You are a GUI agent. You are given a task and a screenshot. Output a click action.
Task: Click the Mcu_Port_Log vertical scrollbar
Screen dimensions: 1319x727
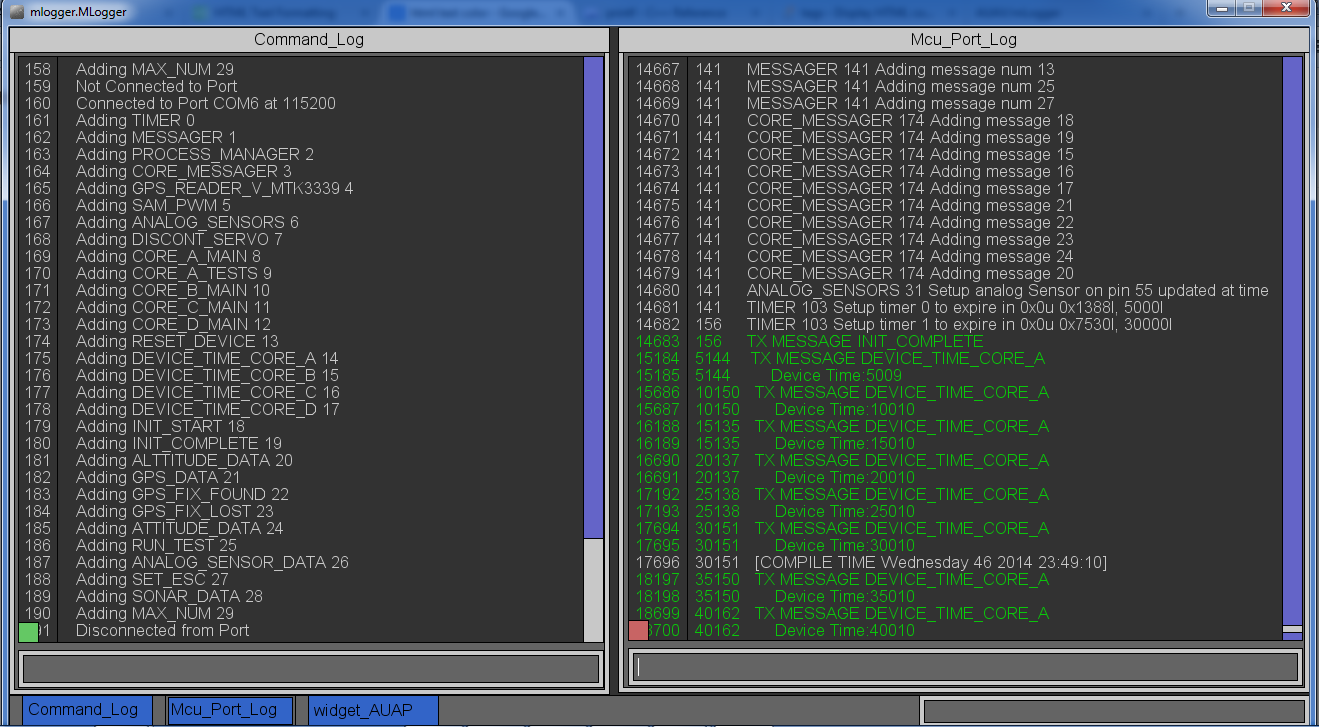(1292, 340)
